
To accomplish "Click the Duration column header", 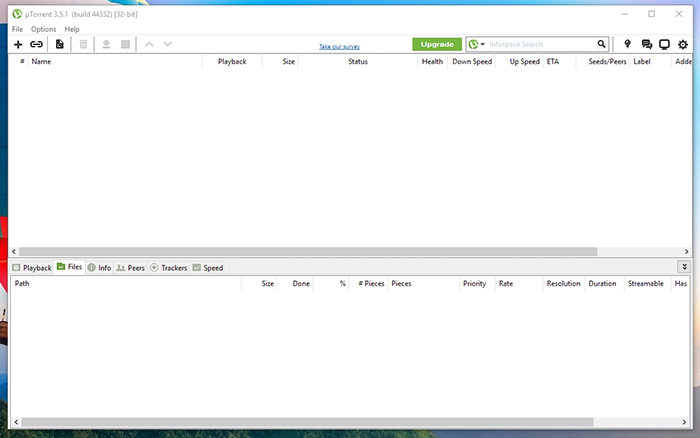I will 604,284.
